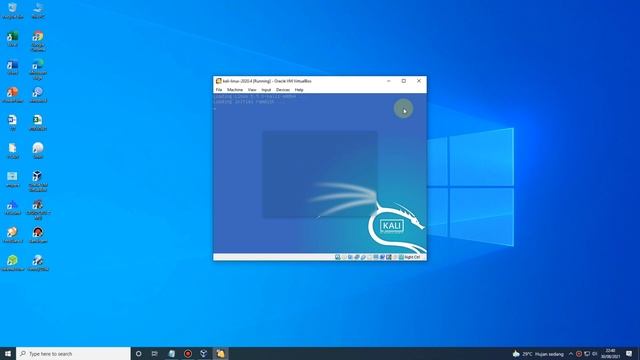Select the Word desktop shortcut
This screenshot has height=360, width=640.
click(x=13, y=67)
